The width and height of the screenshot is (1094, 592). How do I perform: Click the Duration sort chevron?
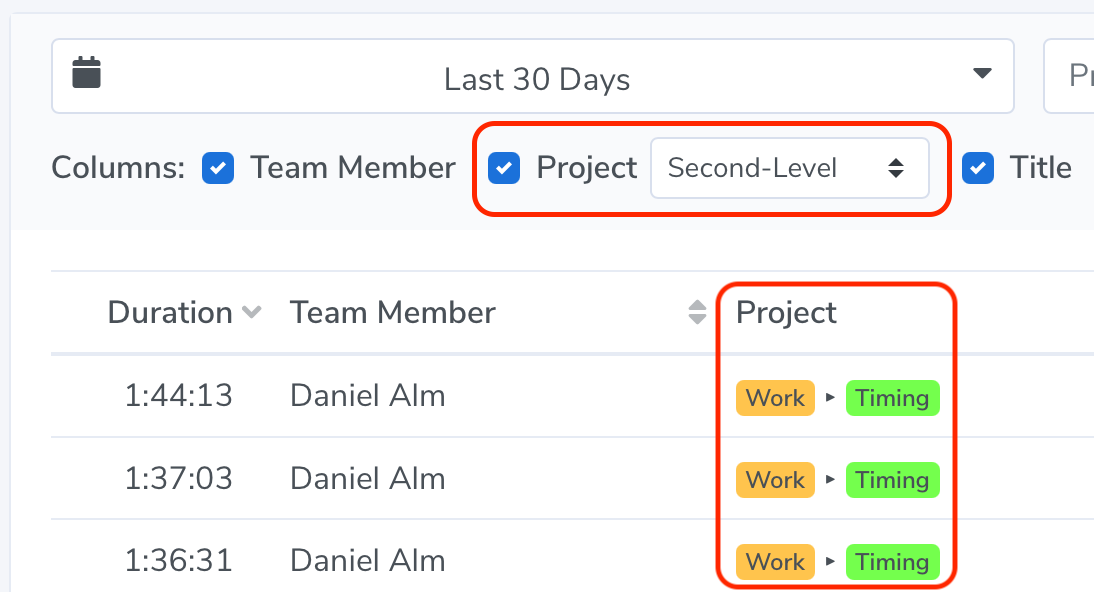tap(251, 312)
